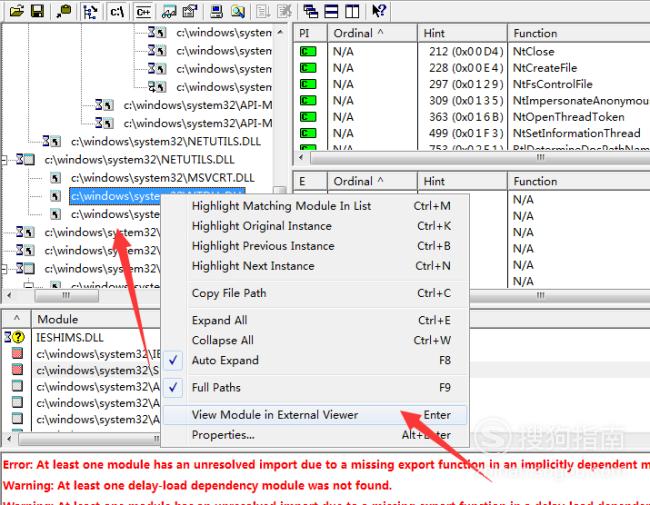Toggle Undecorate C++ Functions toolbar button
Screen dimensions: 650x505
143,11
